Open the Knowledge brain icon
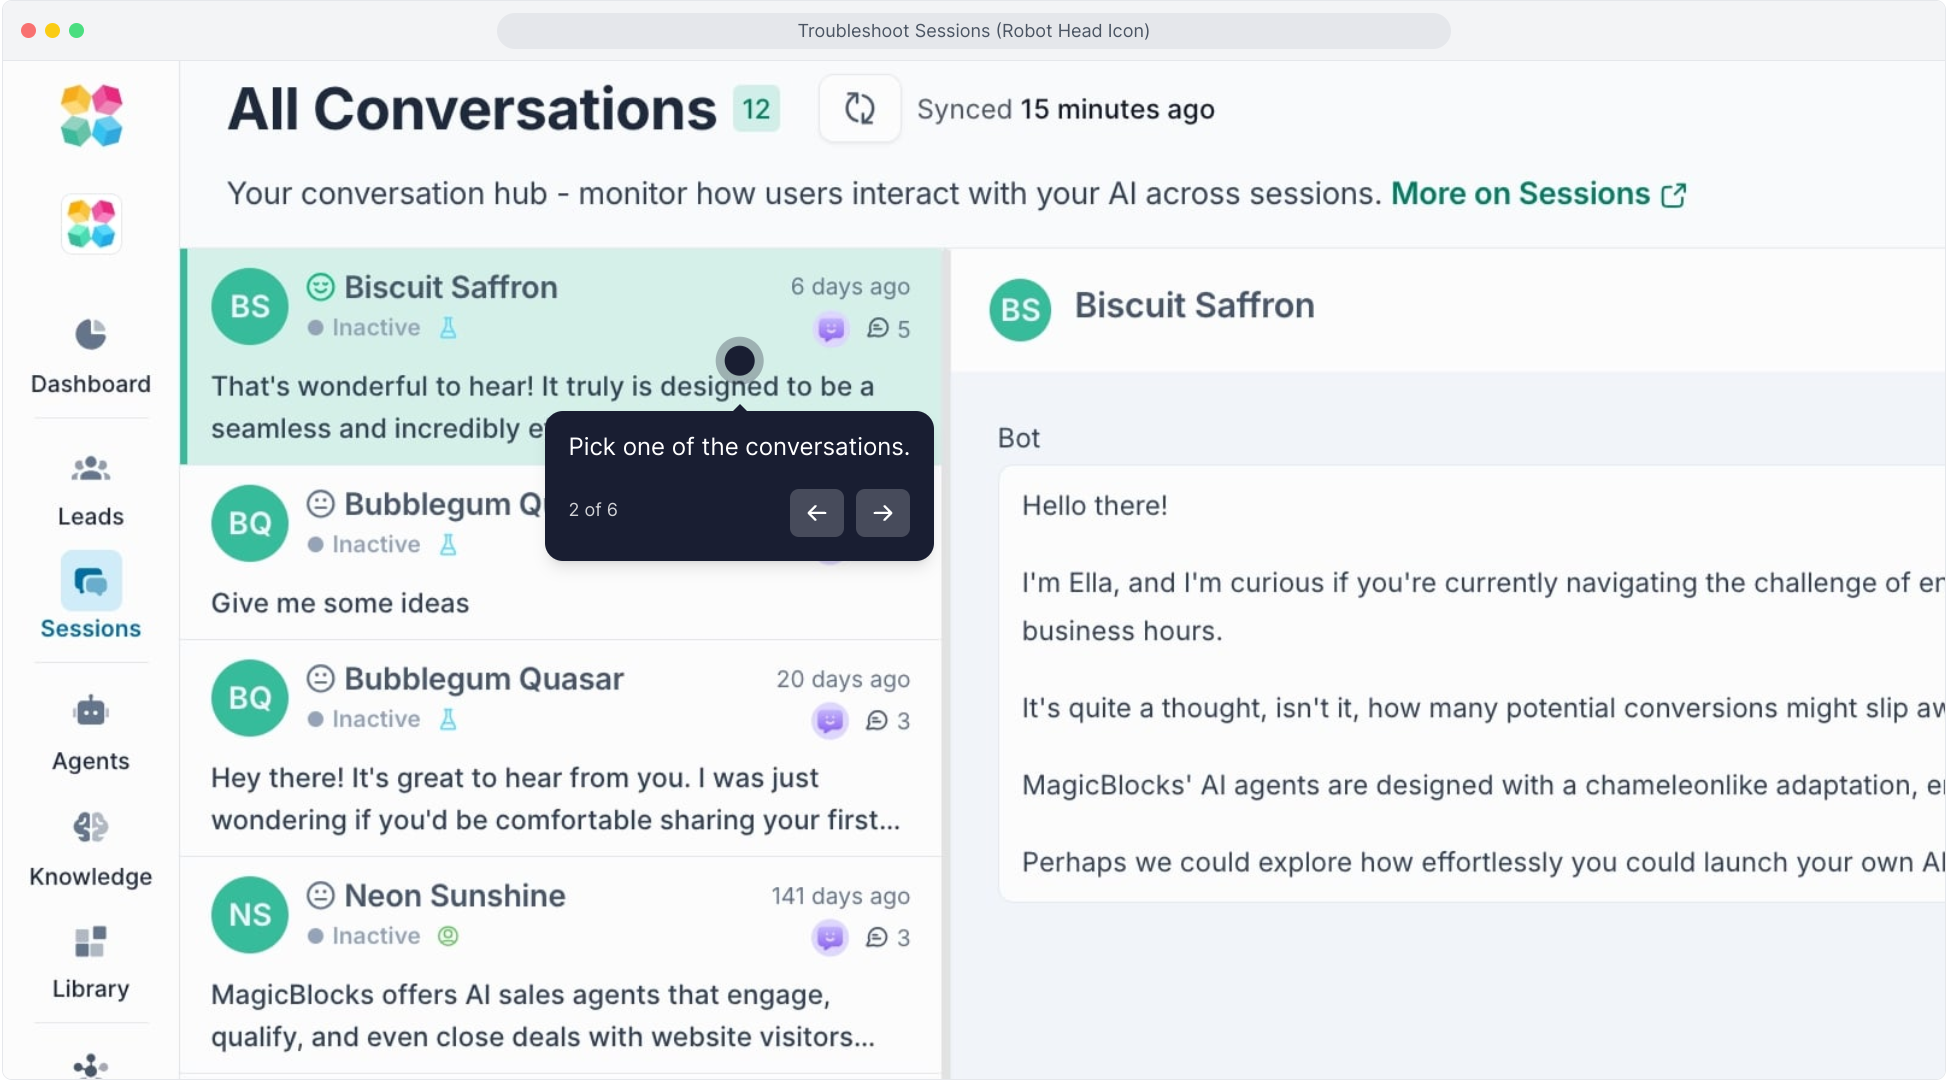This screenshot has height=1080, width=1948. [x=91, y=827]
